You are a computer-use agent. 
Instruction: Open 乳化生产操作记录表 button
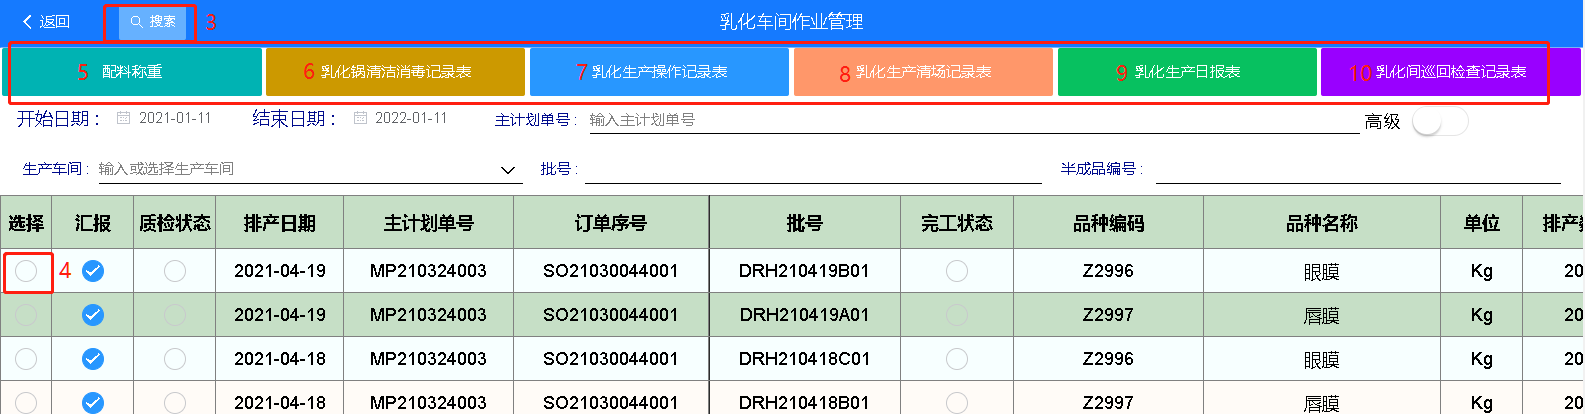(x=659, y=72)
